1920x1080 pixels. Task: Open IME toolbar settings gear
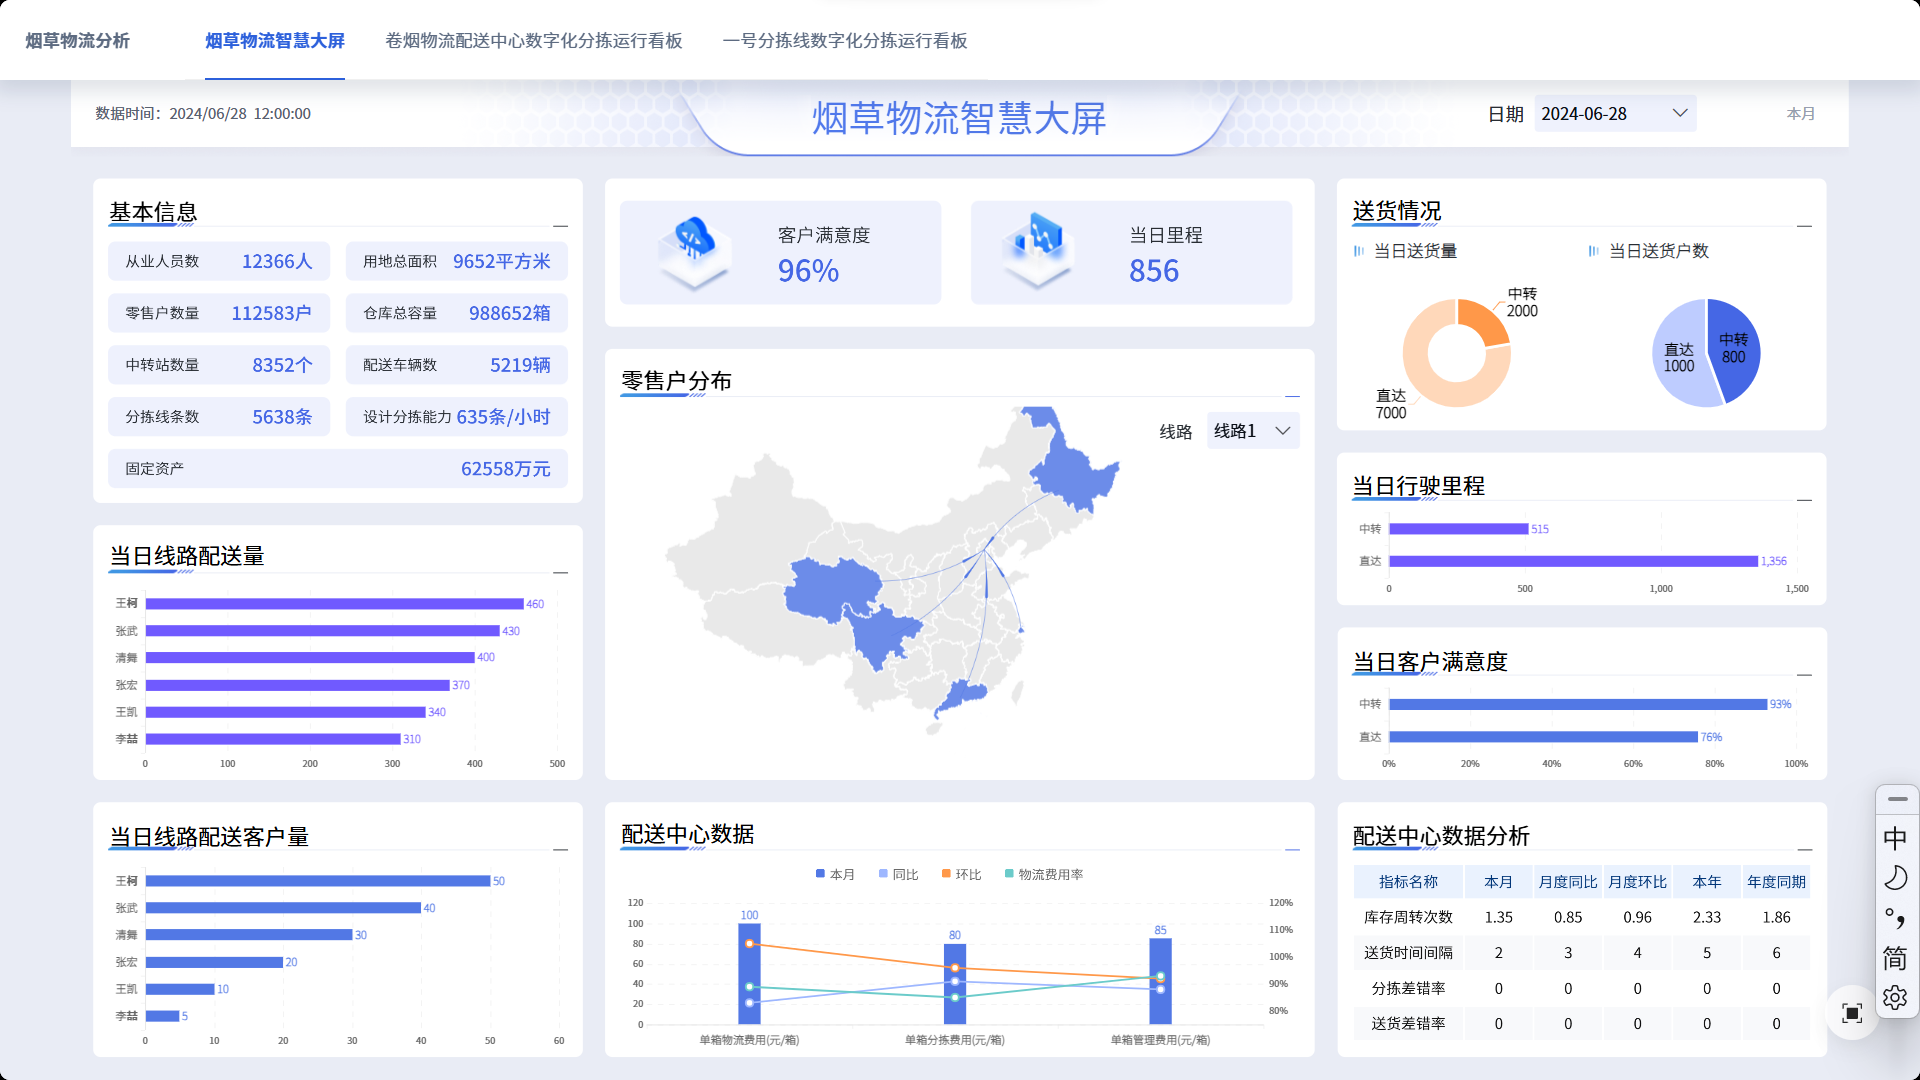[x=1895, y=998]
